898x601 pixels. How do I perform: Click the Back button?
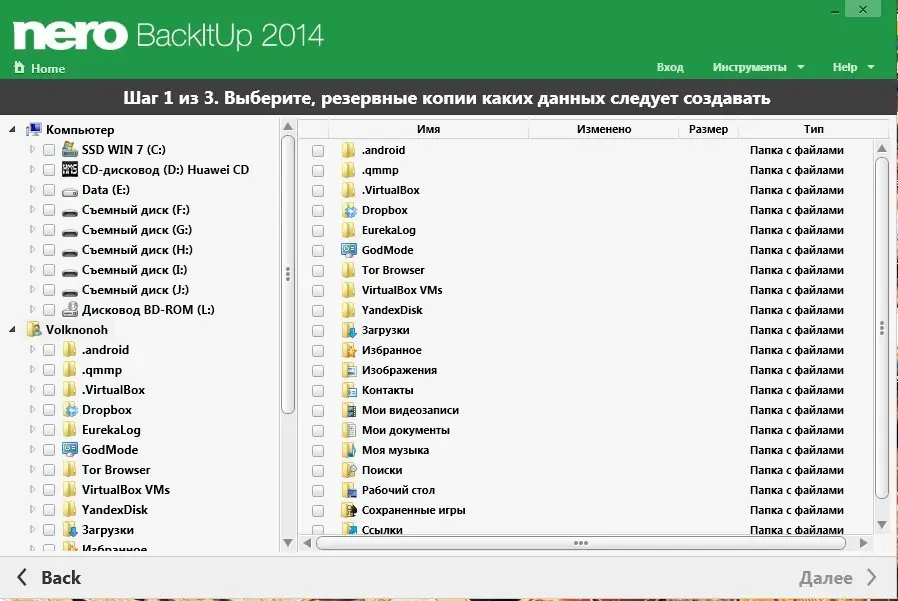(49, 578)
